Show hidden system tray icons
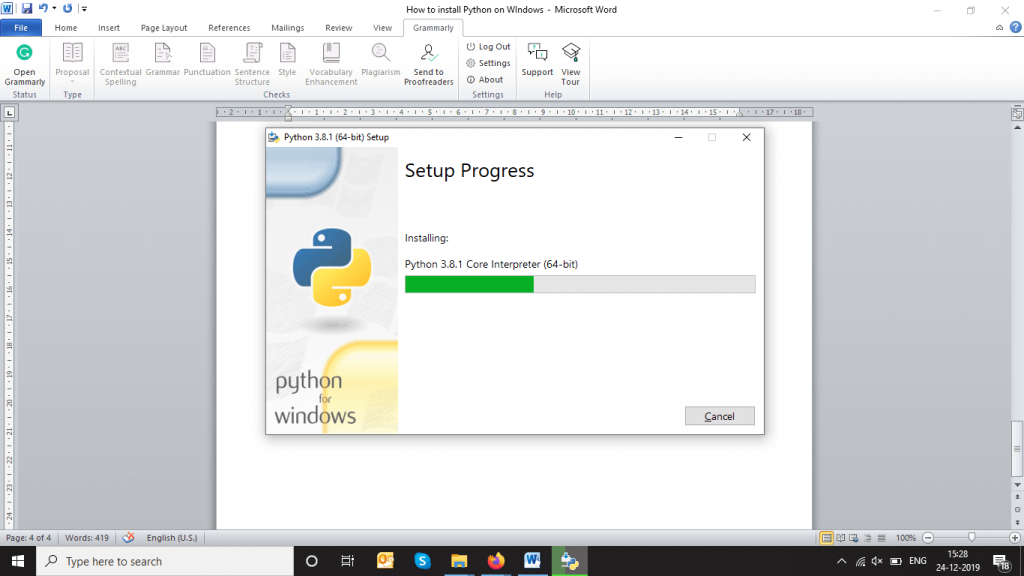The width and height of the screenshot is (1024, 576). point(842,561)
